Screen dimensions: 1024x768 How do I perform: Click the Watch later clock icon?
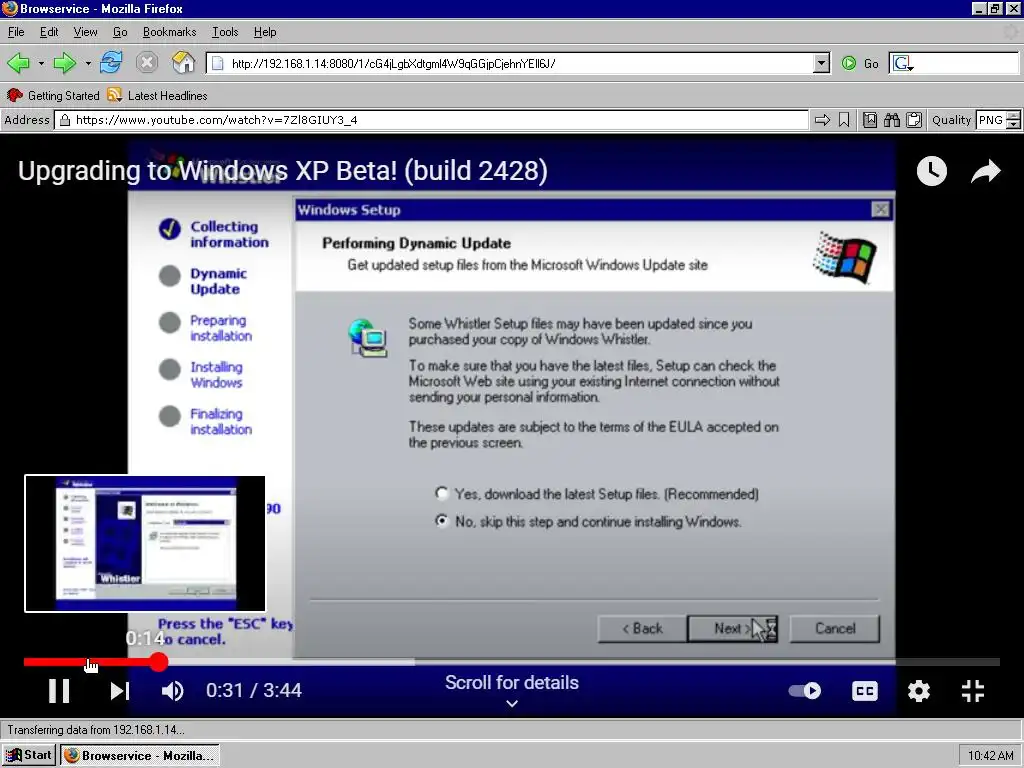931,171
